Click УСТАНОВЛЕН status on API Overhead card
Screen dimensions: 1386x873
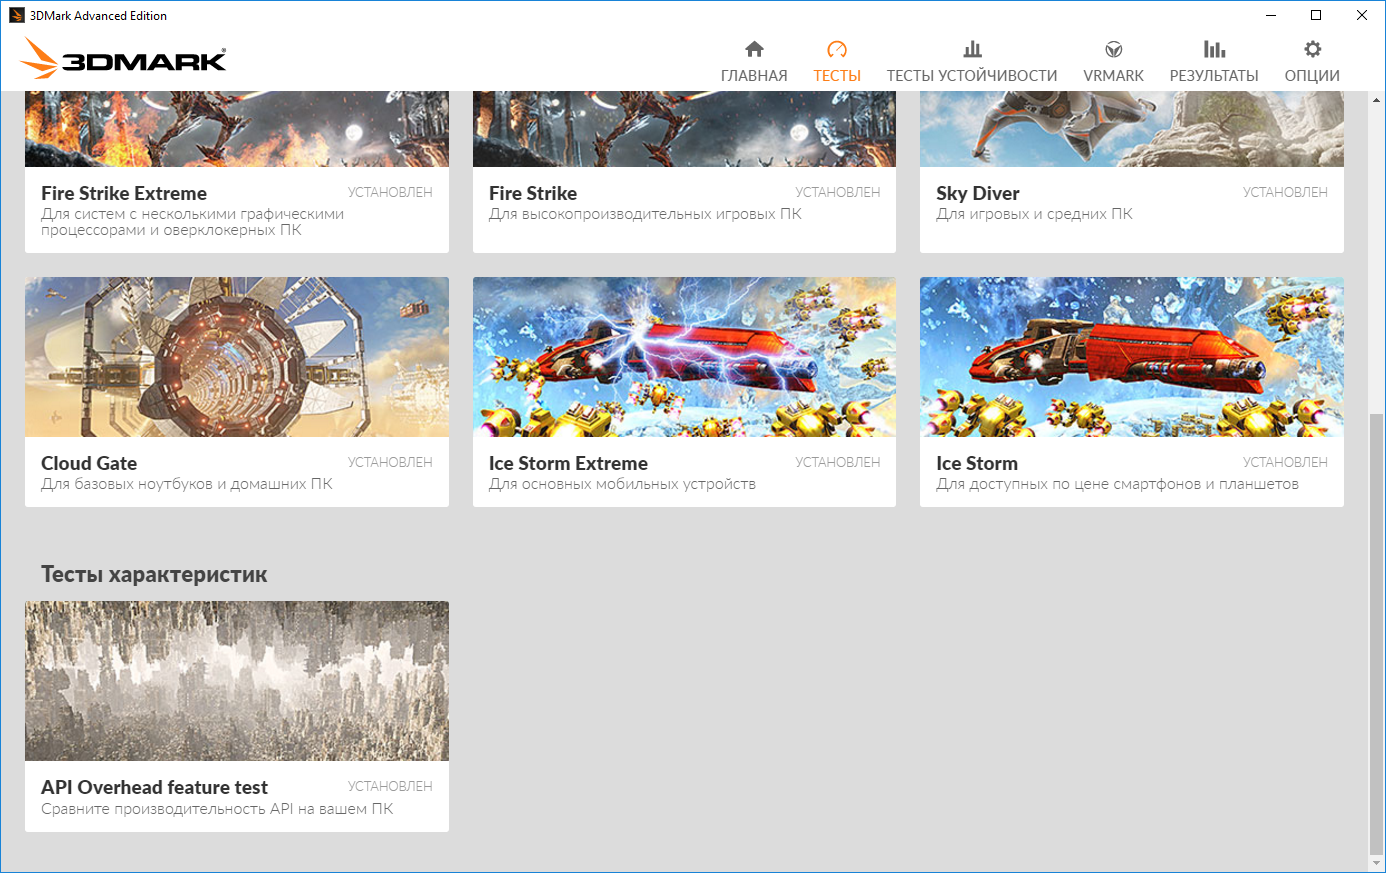coord(390,786)
